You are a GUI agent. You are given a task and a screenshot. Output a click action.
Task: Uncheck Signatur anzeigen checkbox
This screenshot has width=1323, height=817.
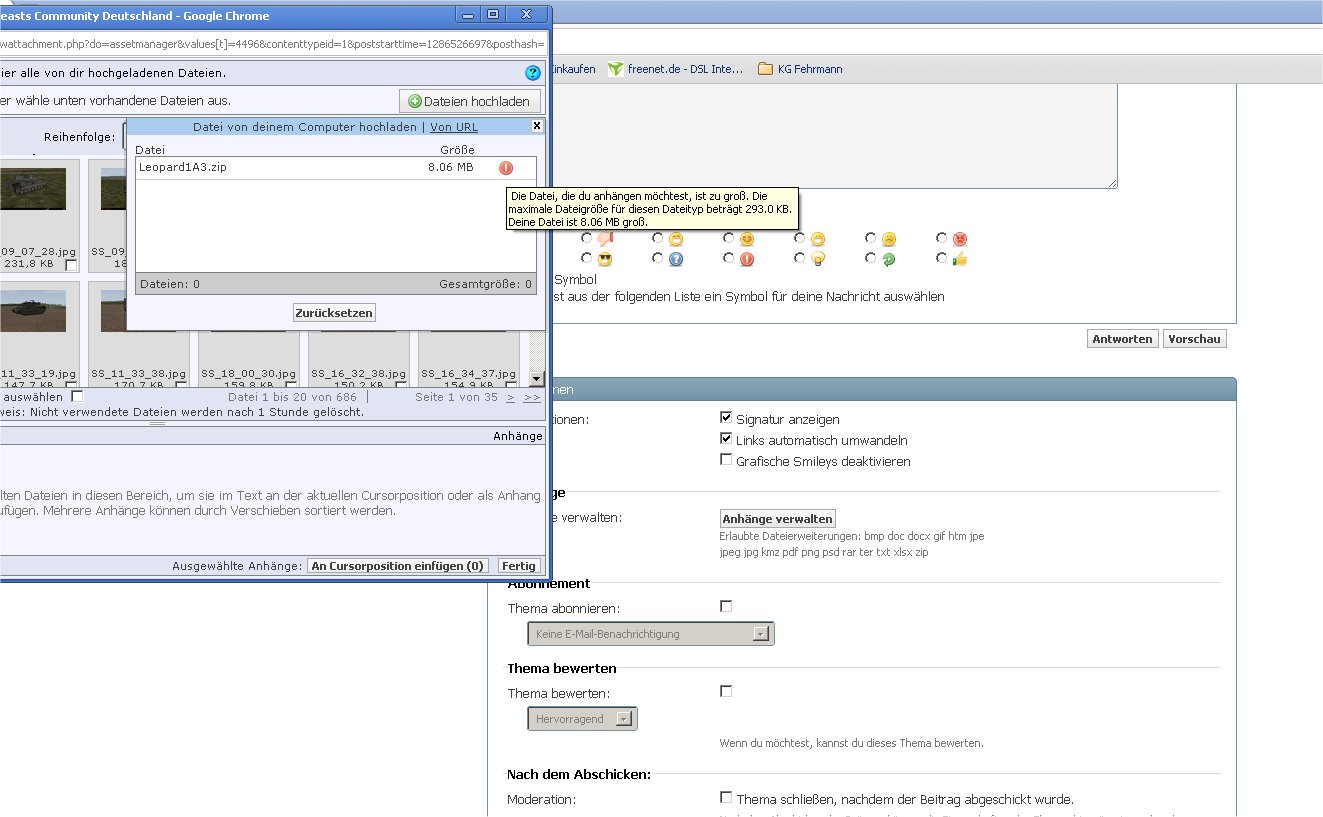pos(726,418)
